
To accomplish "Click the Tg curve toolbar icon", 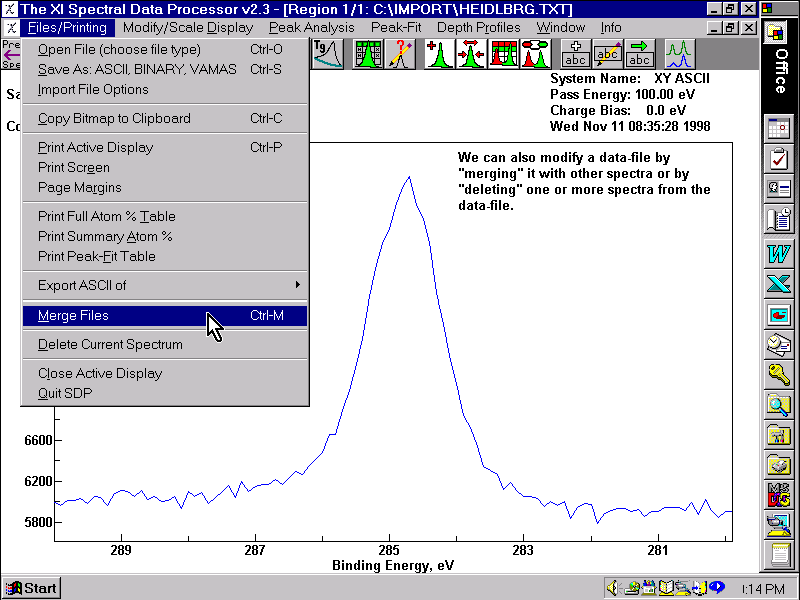I will 327,53.
